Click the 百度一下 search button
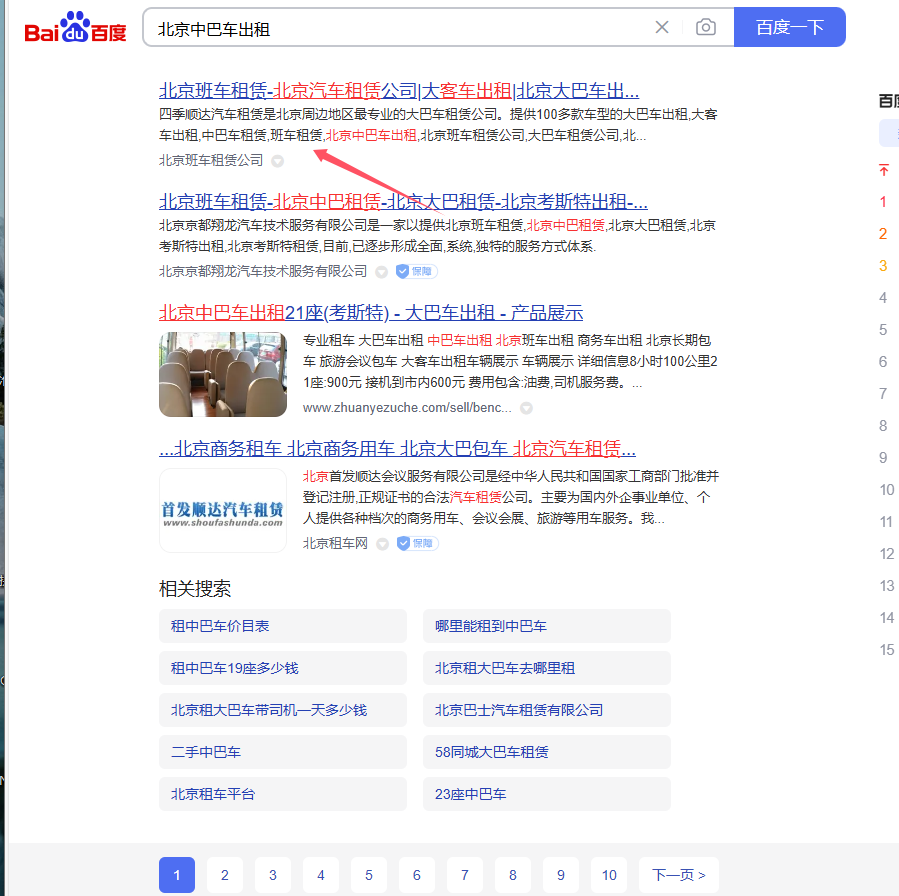 [789, 27]
